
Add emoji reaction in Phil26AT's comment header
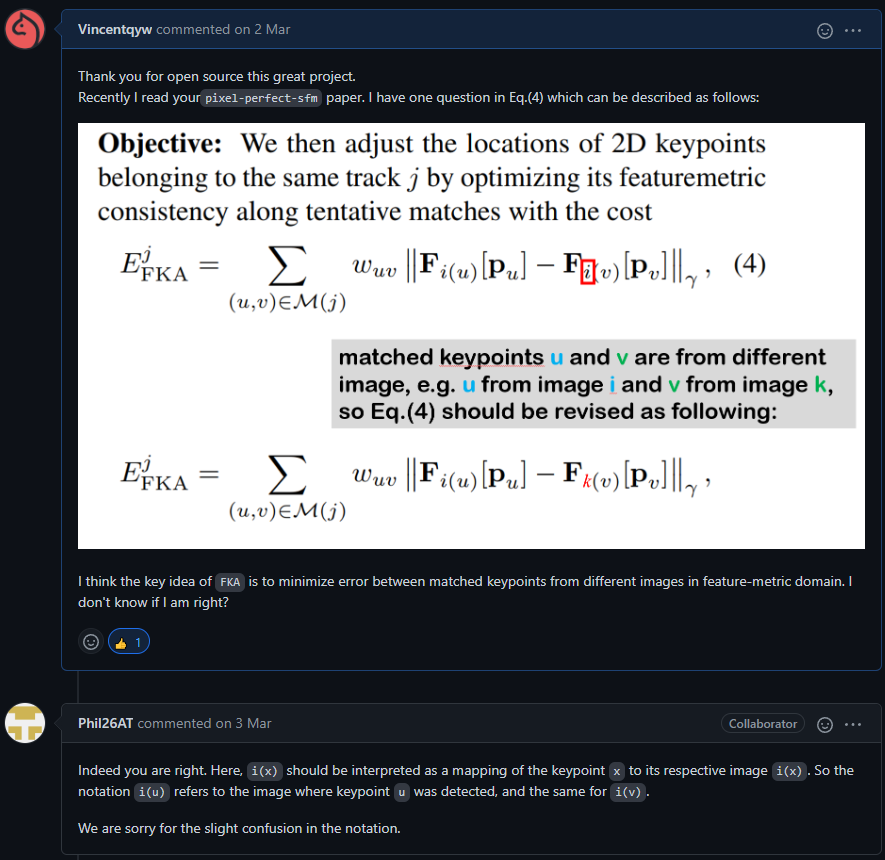825,724
